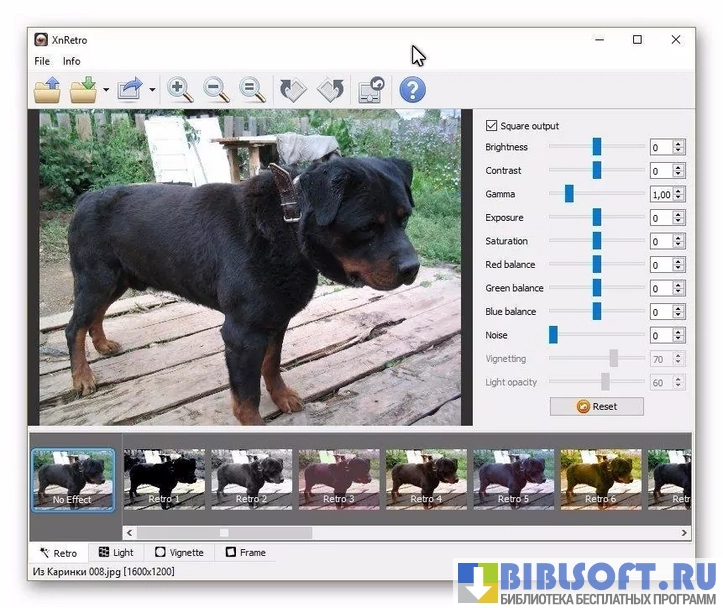Click the open image folder icon
The height and width of the screenshot is (608, 723).
tap(47, 90)
